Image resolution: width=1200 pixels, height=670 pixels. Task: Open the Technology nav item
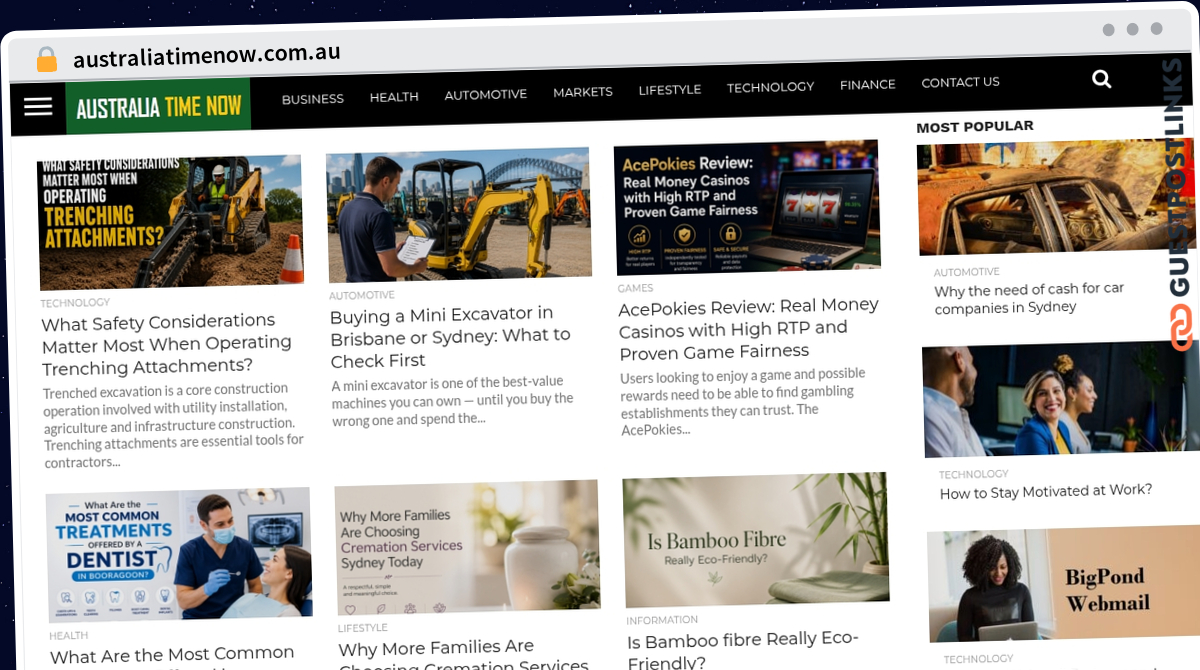pyautogui.click(x=771, y=87)
